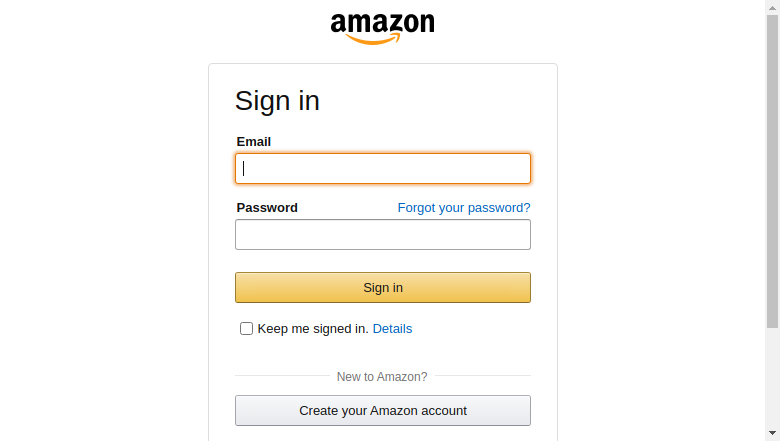
Task: Open the Details link
Action: click(x=392, y=329)
